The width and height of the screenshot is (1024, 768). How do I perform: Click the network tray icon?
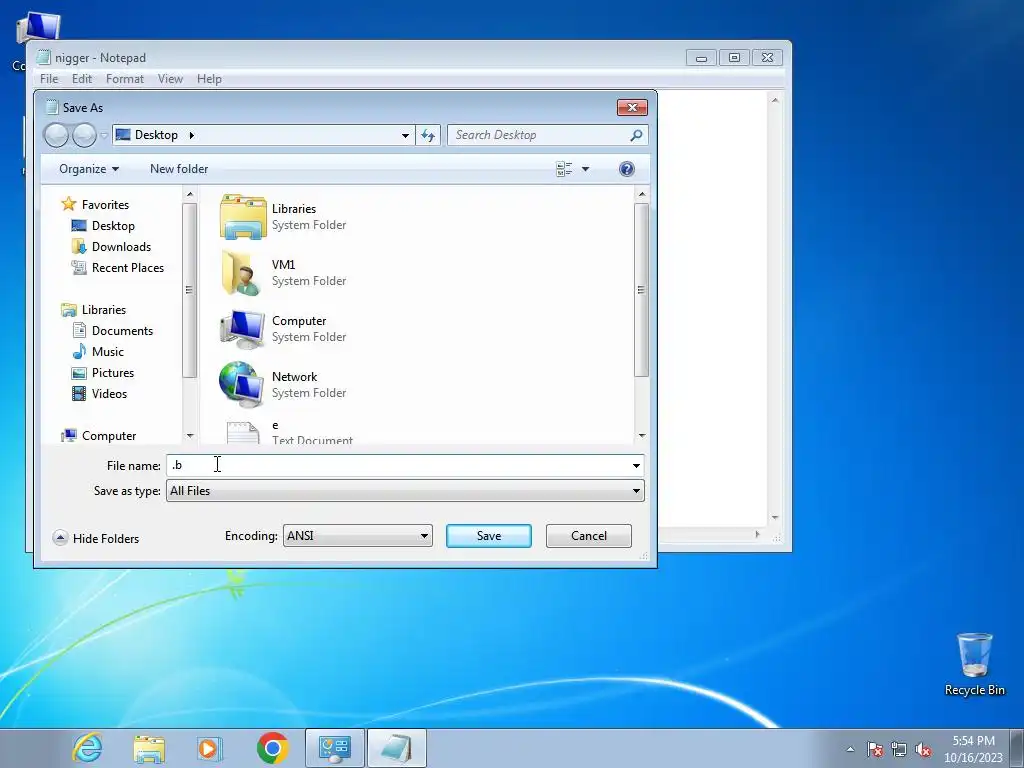click(899, 749)
